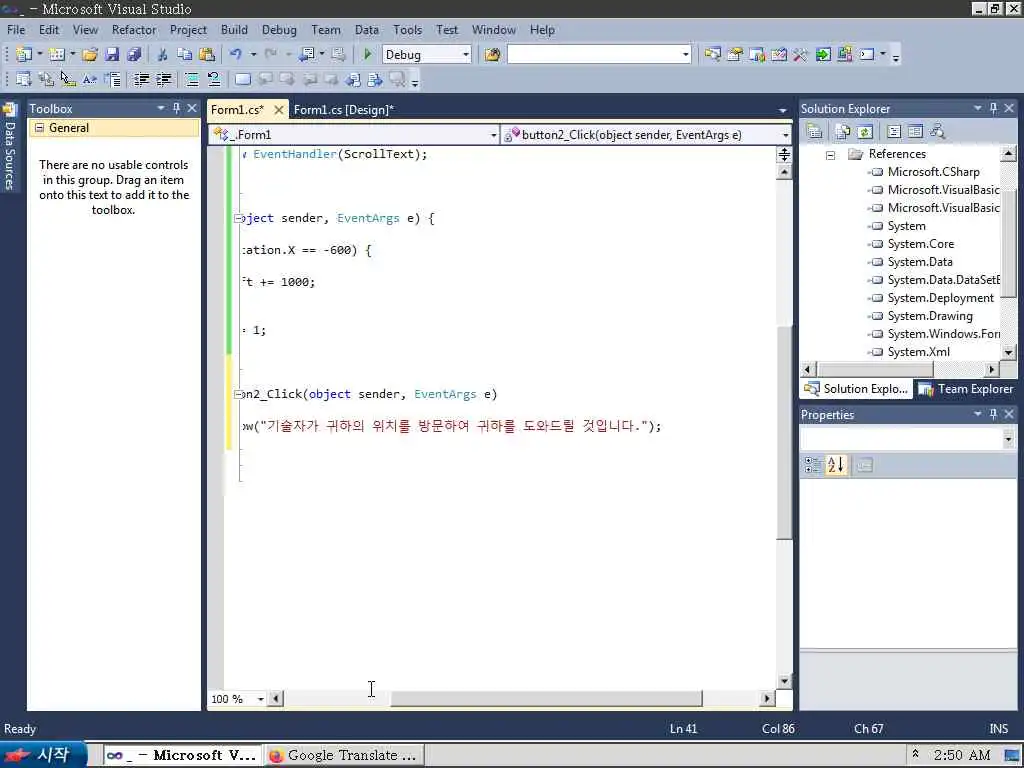This screenshot has width=1024, height=768.
Task: Click View Code icon in Solution Explorer
Action: [x=894, y=132]
